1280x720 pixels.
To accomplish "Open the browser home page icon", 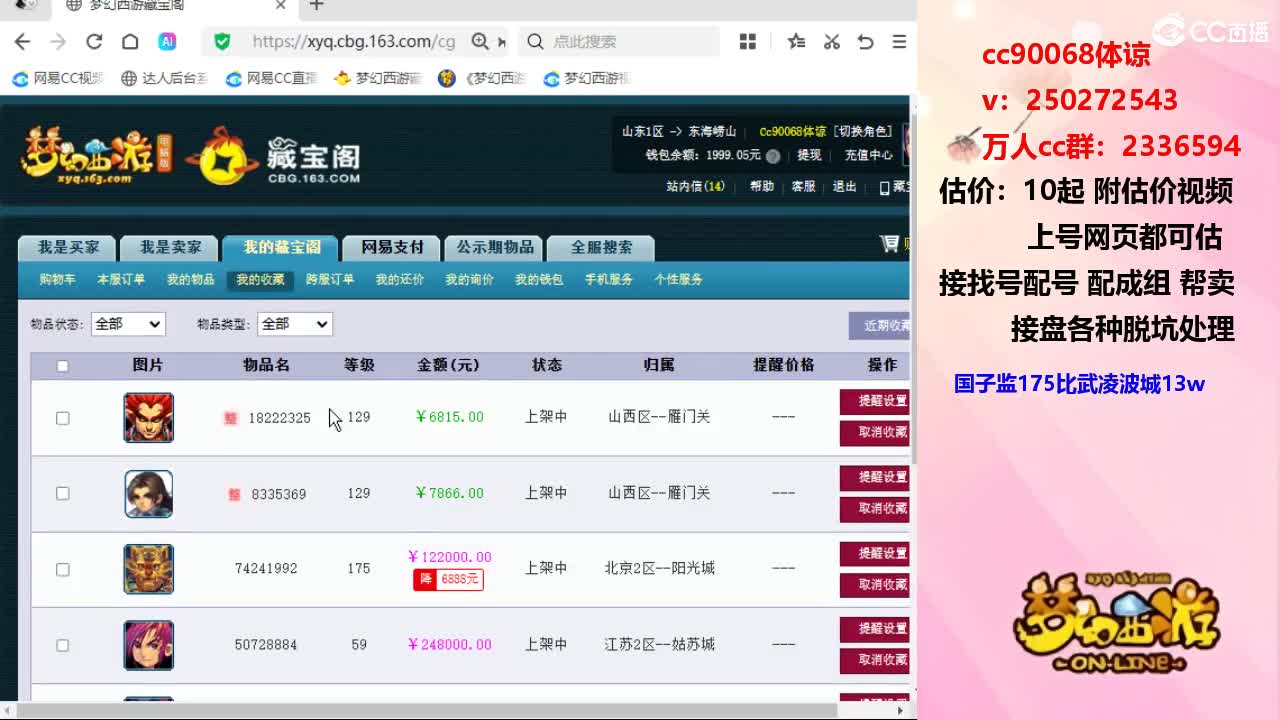I will click(x=130, y=41).
